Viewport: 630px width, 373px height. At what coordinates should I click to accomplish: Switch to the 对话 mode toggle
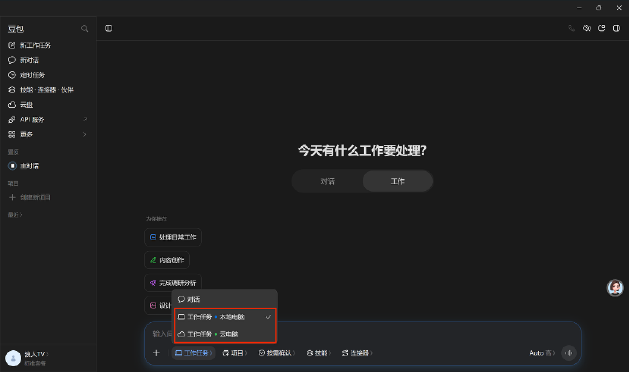[327, 181]
